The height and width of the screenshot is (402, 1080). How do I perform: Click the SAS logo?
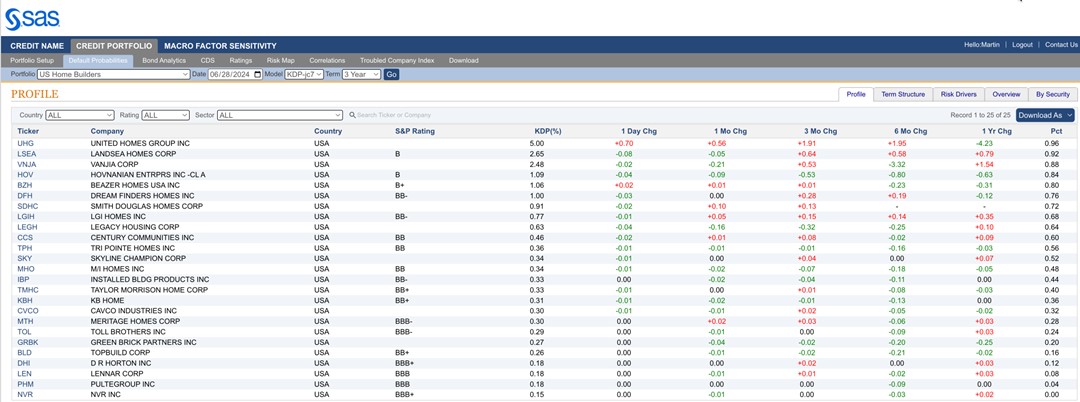point(32,19)
